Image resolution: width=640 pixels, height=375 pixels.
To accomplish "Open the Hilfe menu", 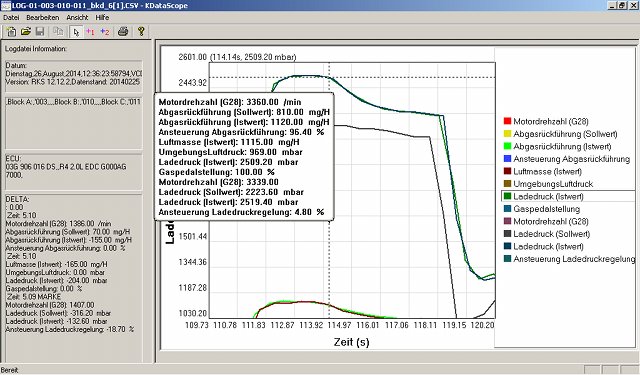I will 102,18.
